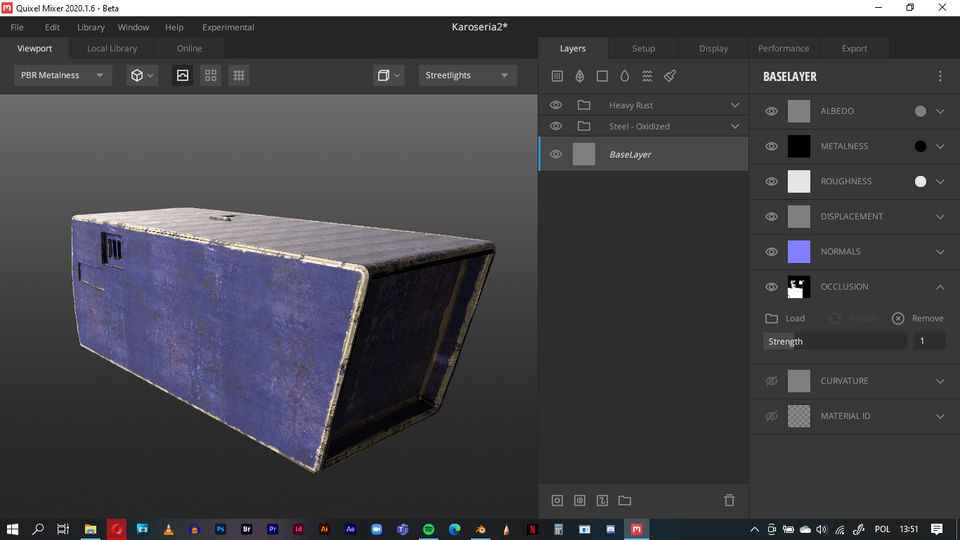
Task: Hide the Heavy Rust layer group
Action: 556,105
